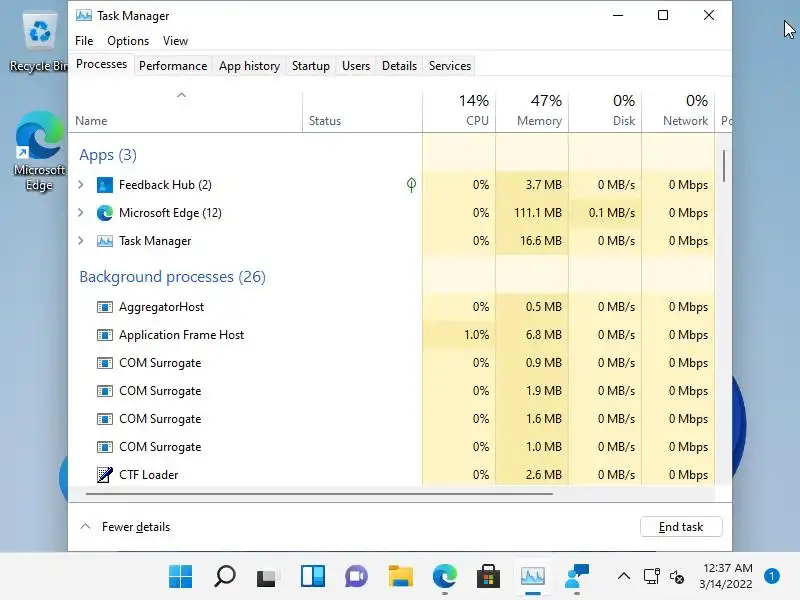Open the Options menu
This screenshot has height=600, width=800.
click(x=128, y=41)
